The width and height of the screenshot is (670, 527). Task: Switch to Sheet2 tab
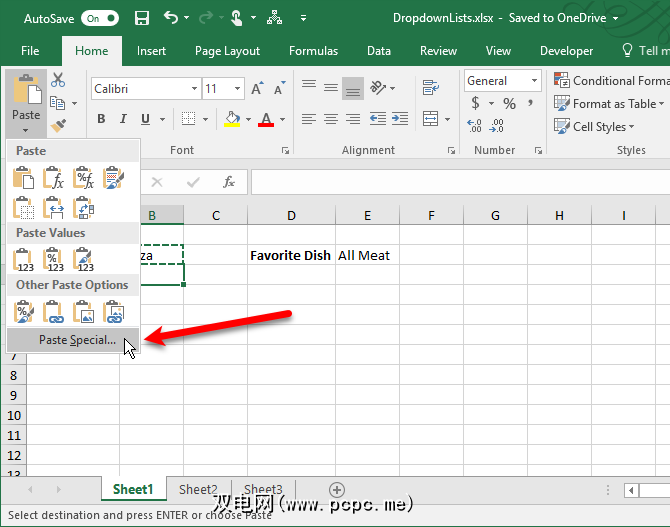[198, 489]
